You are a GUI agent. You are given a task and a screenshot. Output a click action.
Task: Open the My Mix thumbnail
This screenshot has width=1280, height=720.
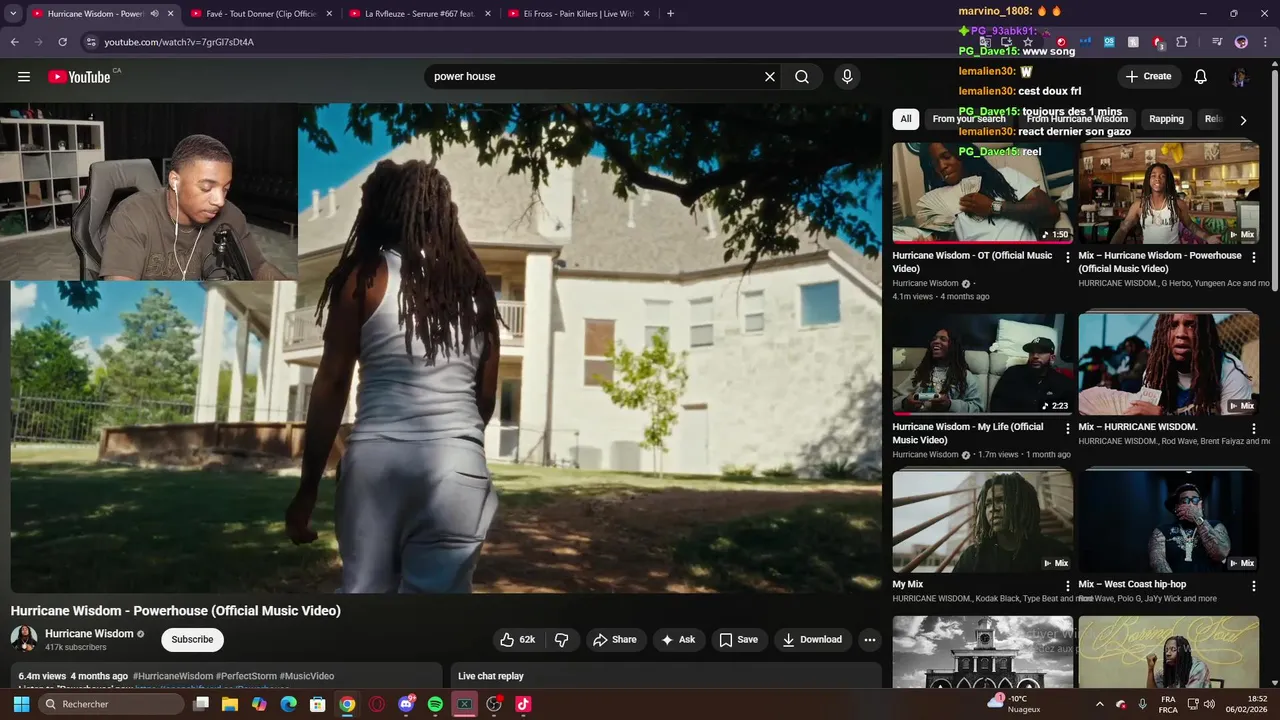point(983,521)
